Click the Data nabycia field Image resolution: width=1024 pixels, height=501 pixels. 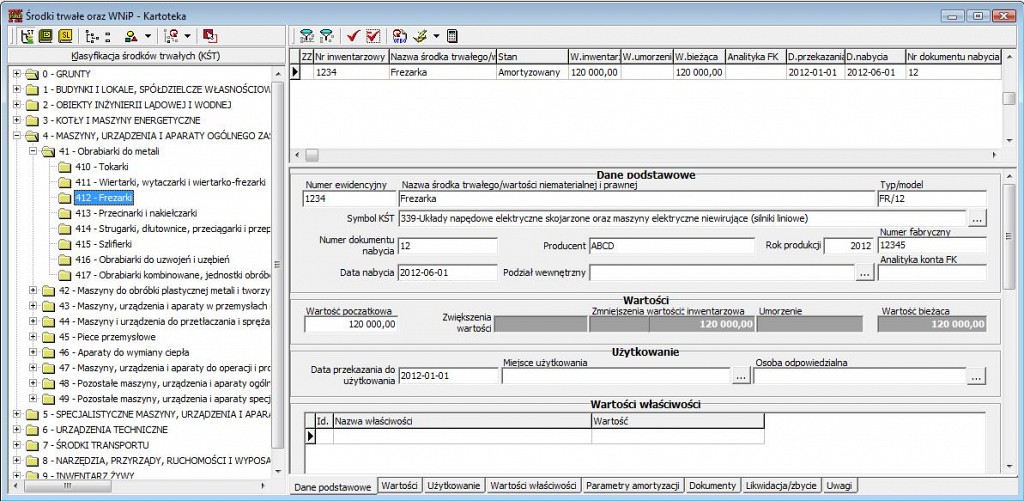point(447,272)
